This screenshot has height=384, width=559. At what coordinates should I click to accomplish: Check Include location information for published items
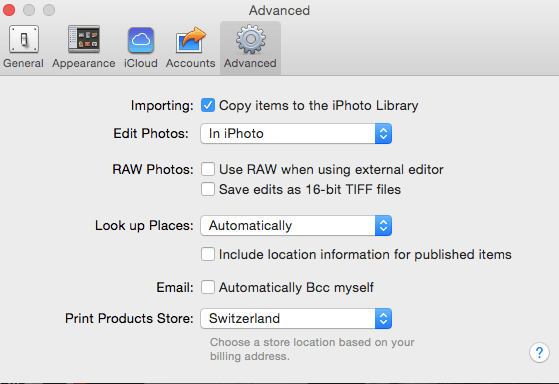pyautogui.click(x=208, y=254)
